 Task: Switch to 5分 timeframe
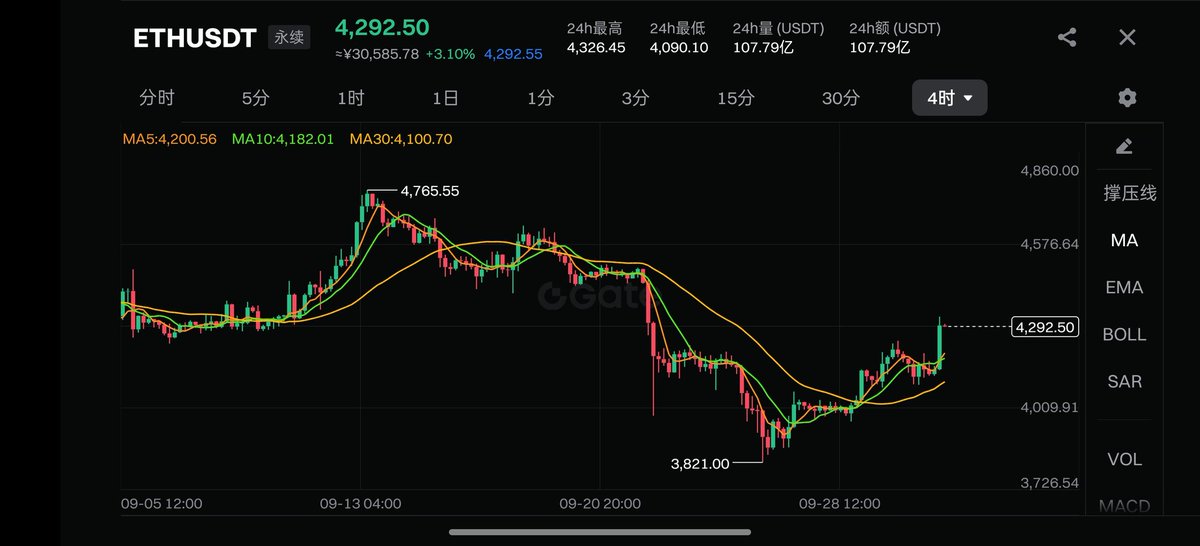(255, 98)
